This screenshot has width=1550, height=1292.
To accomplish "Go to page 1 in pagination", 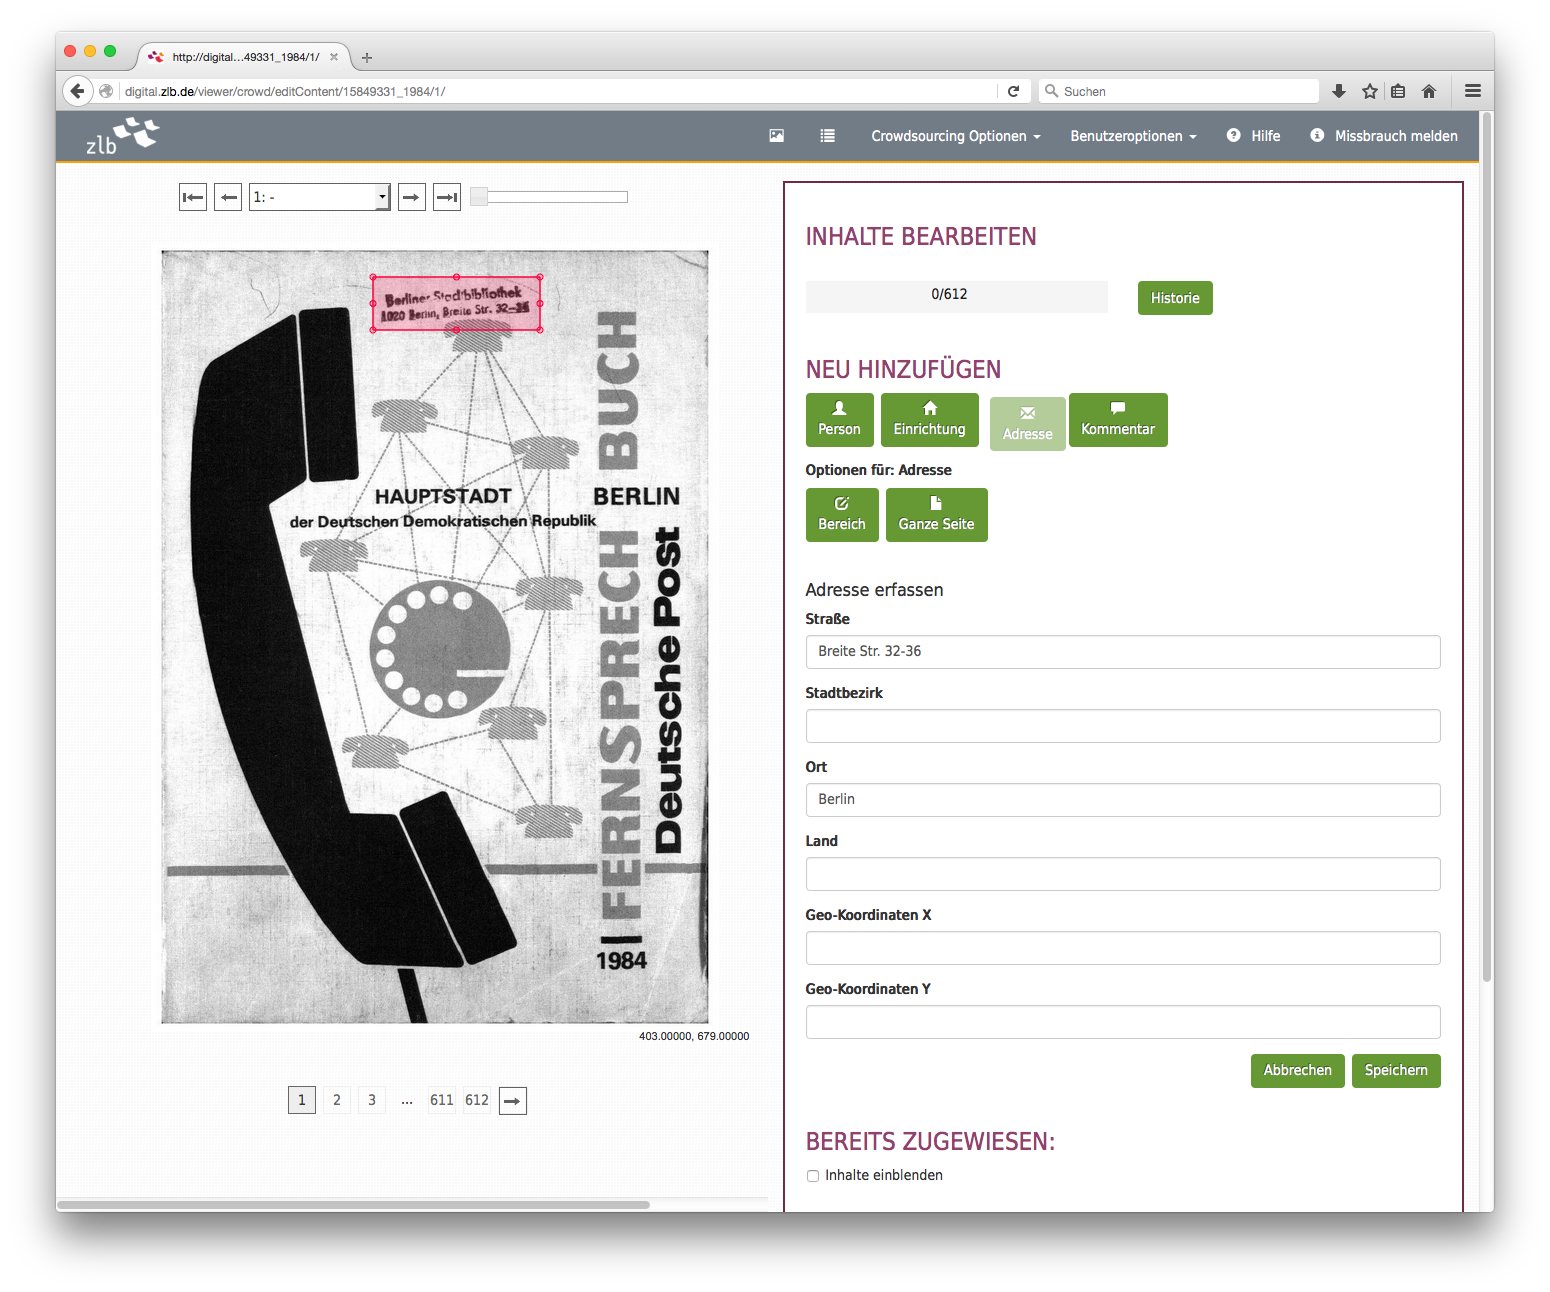I will 302,1101.
